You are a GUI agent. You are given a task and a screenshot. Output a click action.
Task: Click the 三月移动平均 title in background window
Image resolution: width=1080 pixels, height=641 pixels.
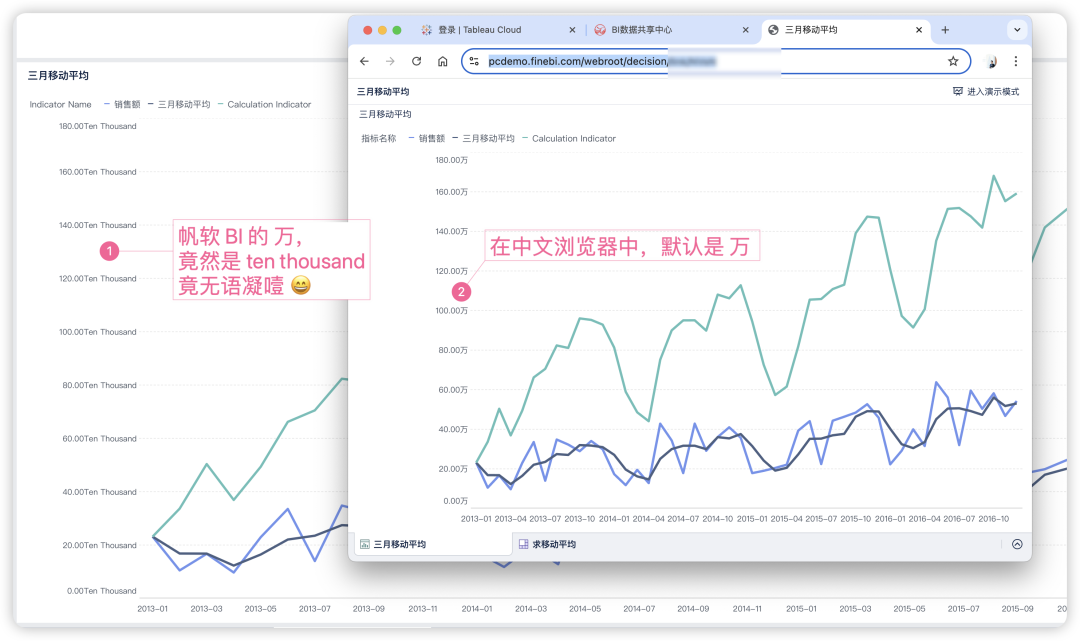(x=58, y=76)
